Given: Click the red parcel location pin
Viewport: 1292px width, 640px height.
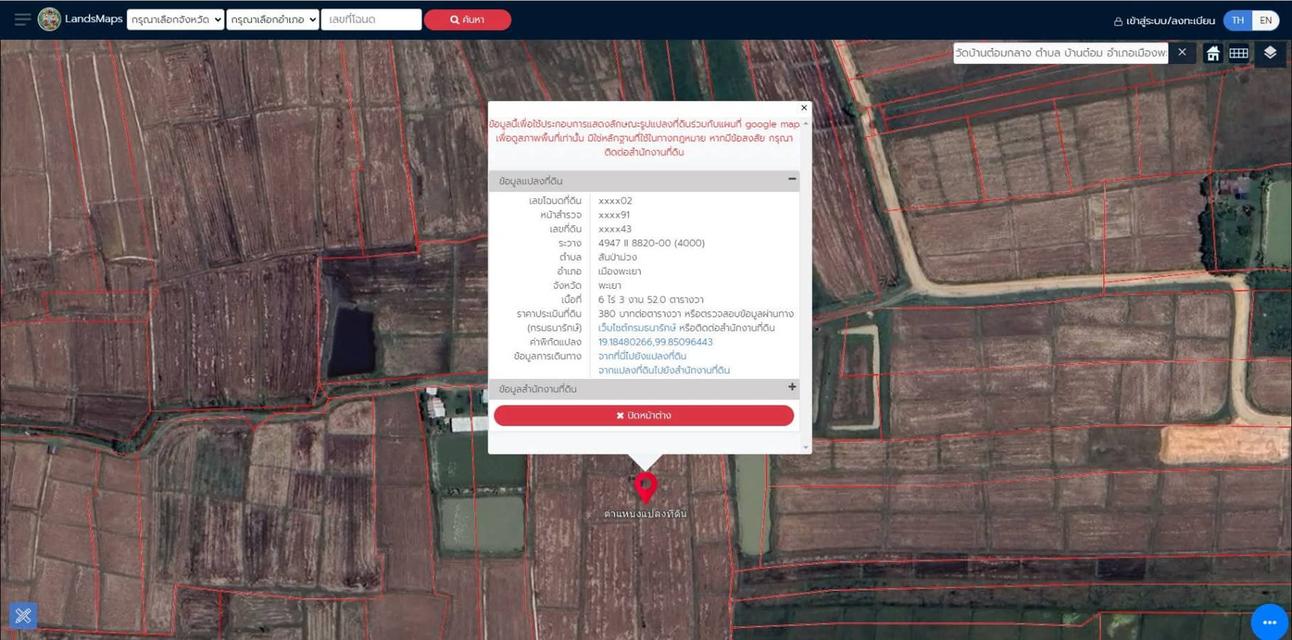Looking at the screenshot, I should (646, 487).
